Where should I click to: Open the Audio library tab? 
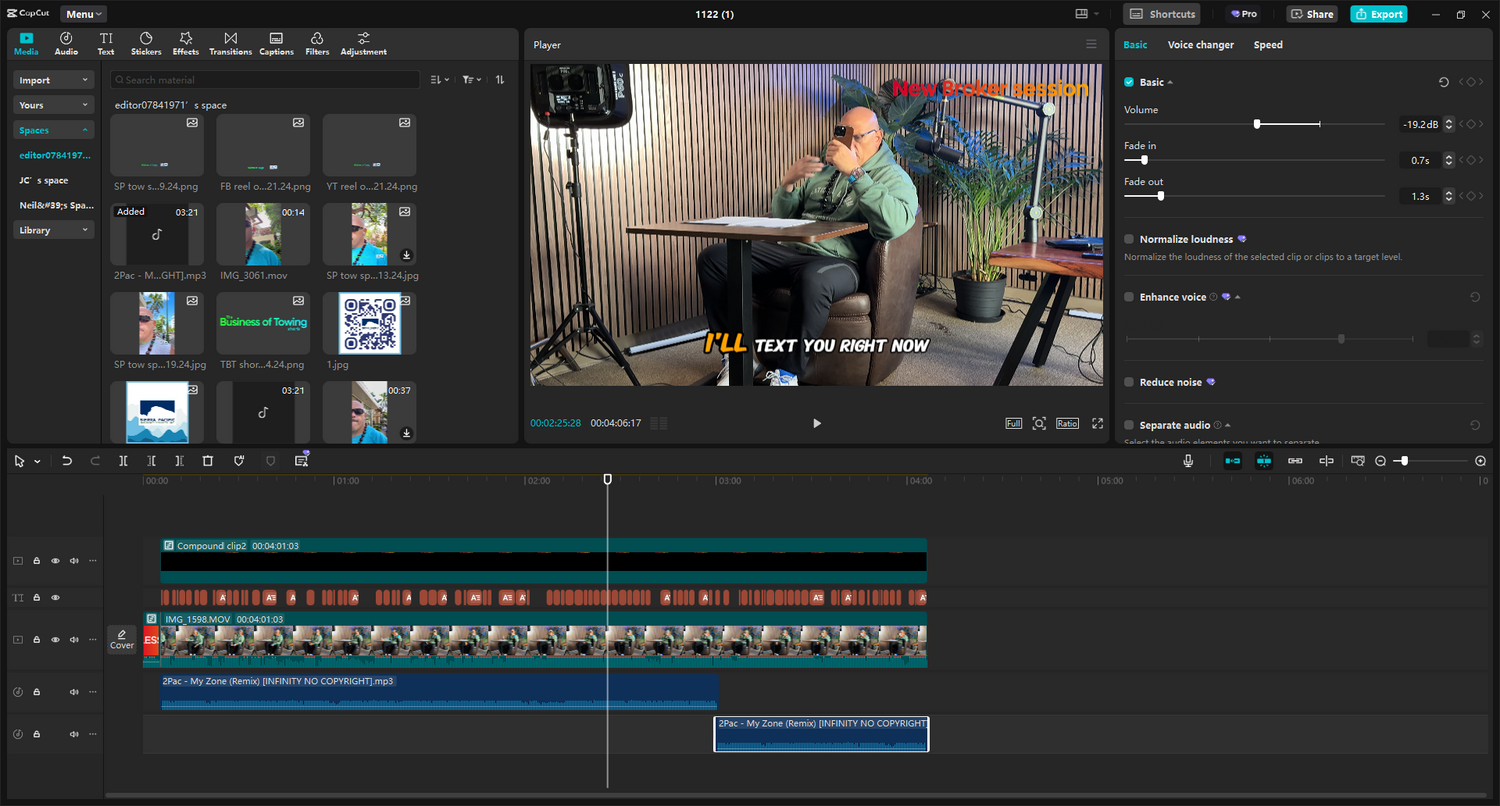point(66,44)
